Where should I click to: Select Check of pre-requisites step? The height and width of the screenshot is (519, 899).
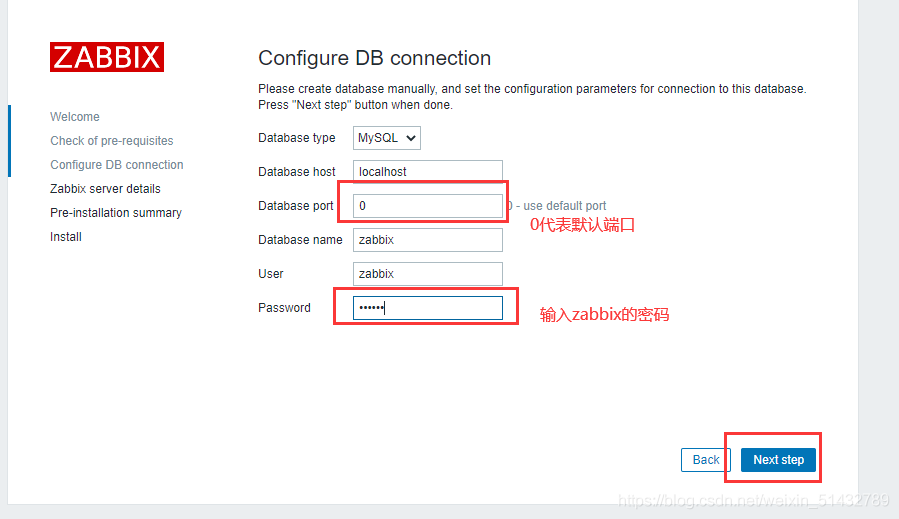click(x=112, y=141)
